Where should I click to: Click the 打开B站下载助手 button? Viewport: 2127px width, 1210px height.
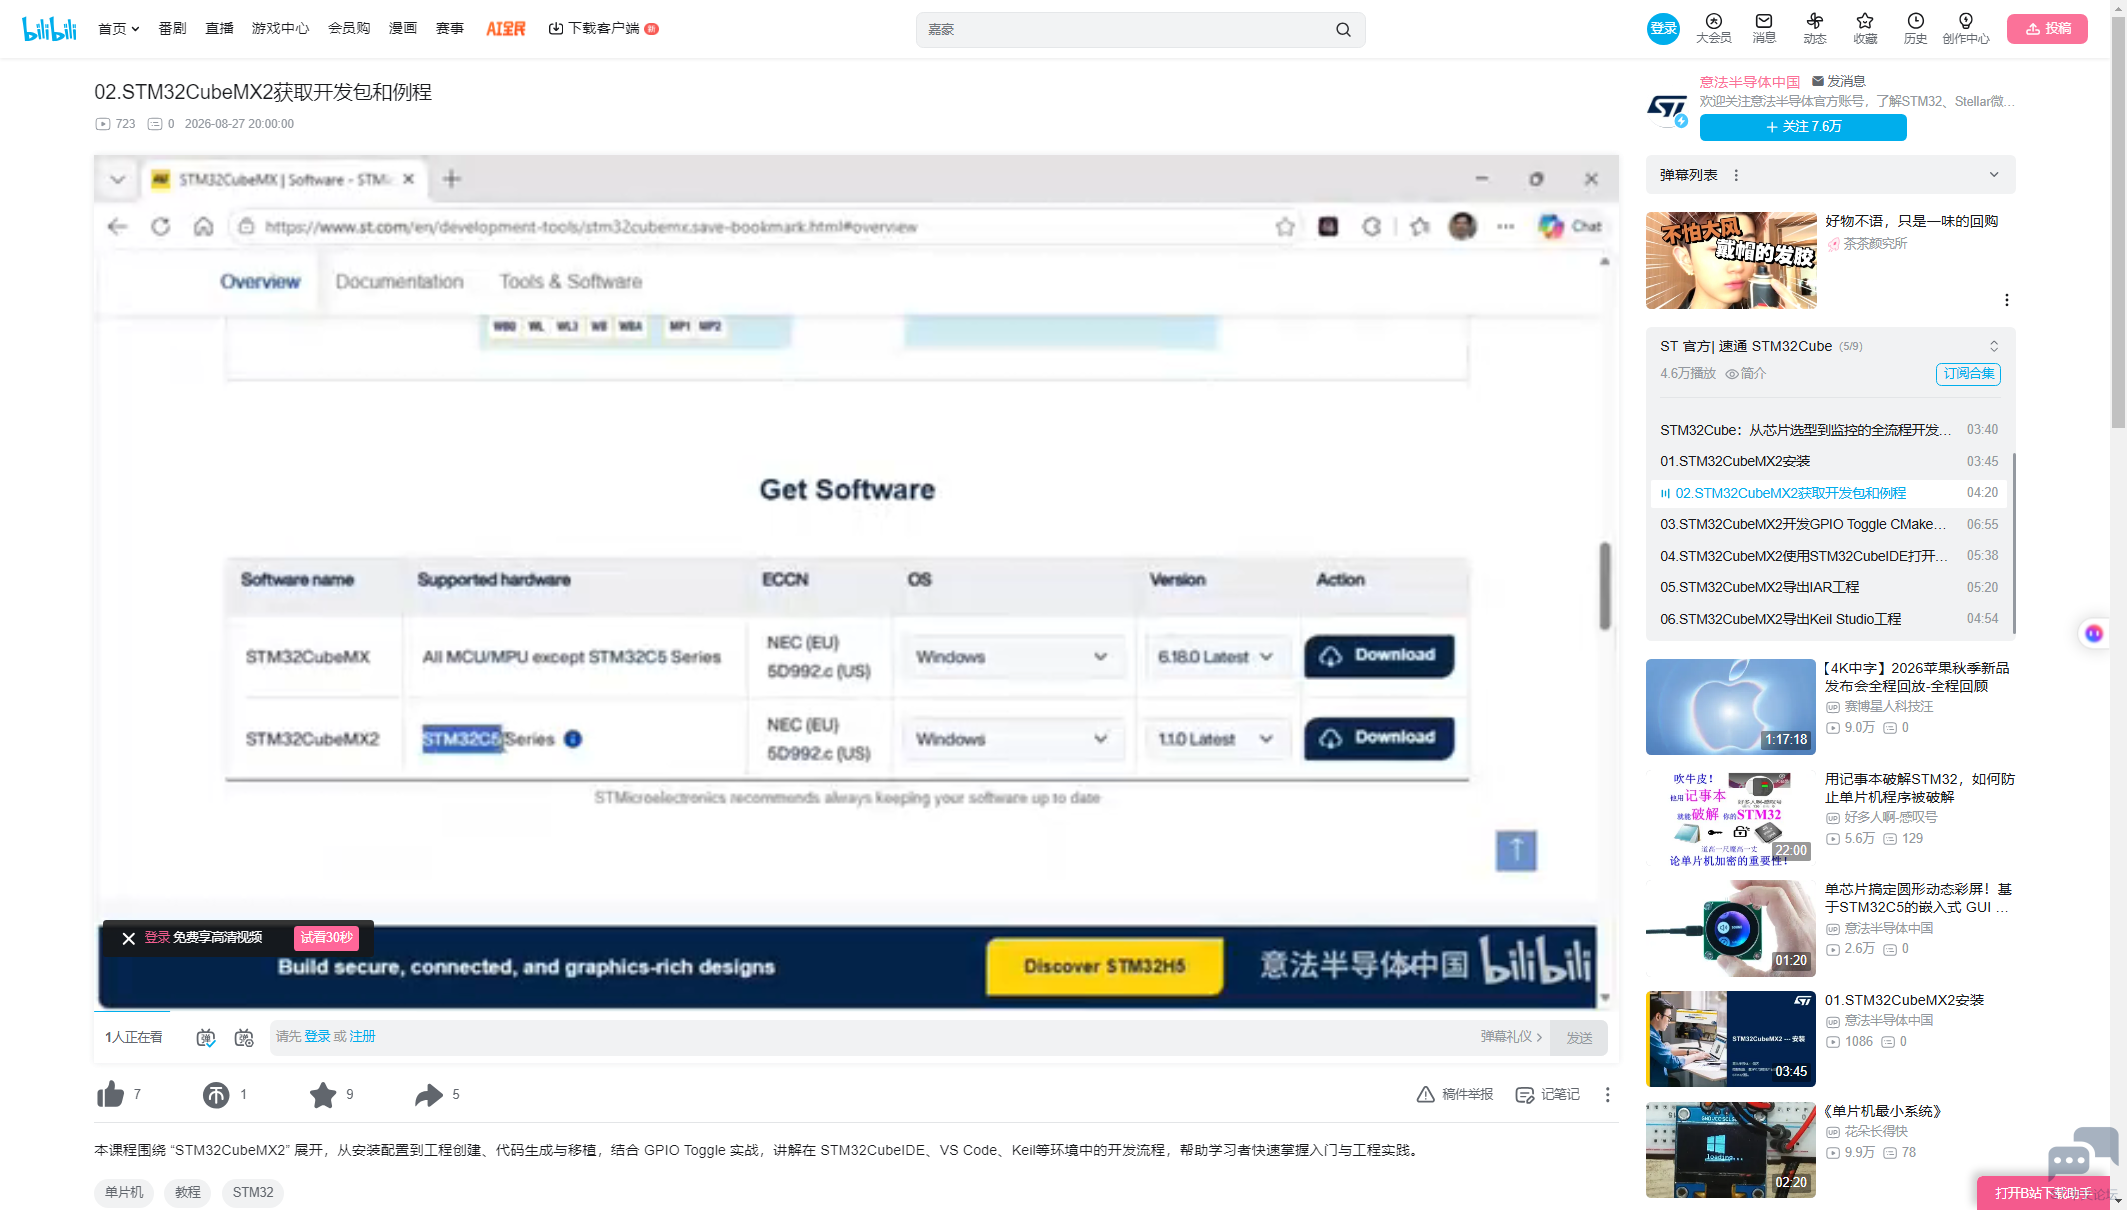[2044, 1193]
